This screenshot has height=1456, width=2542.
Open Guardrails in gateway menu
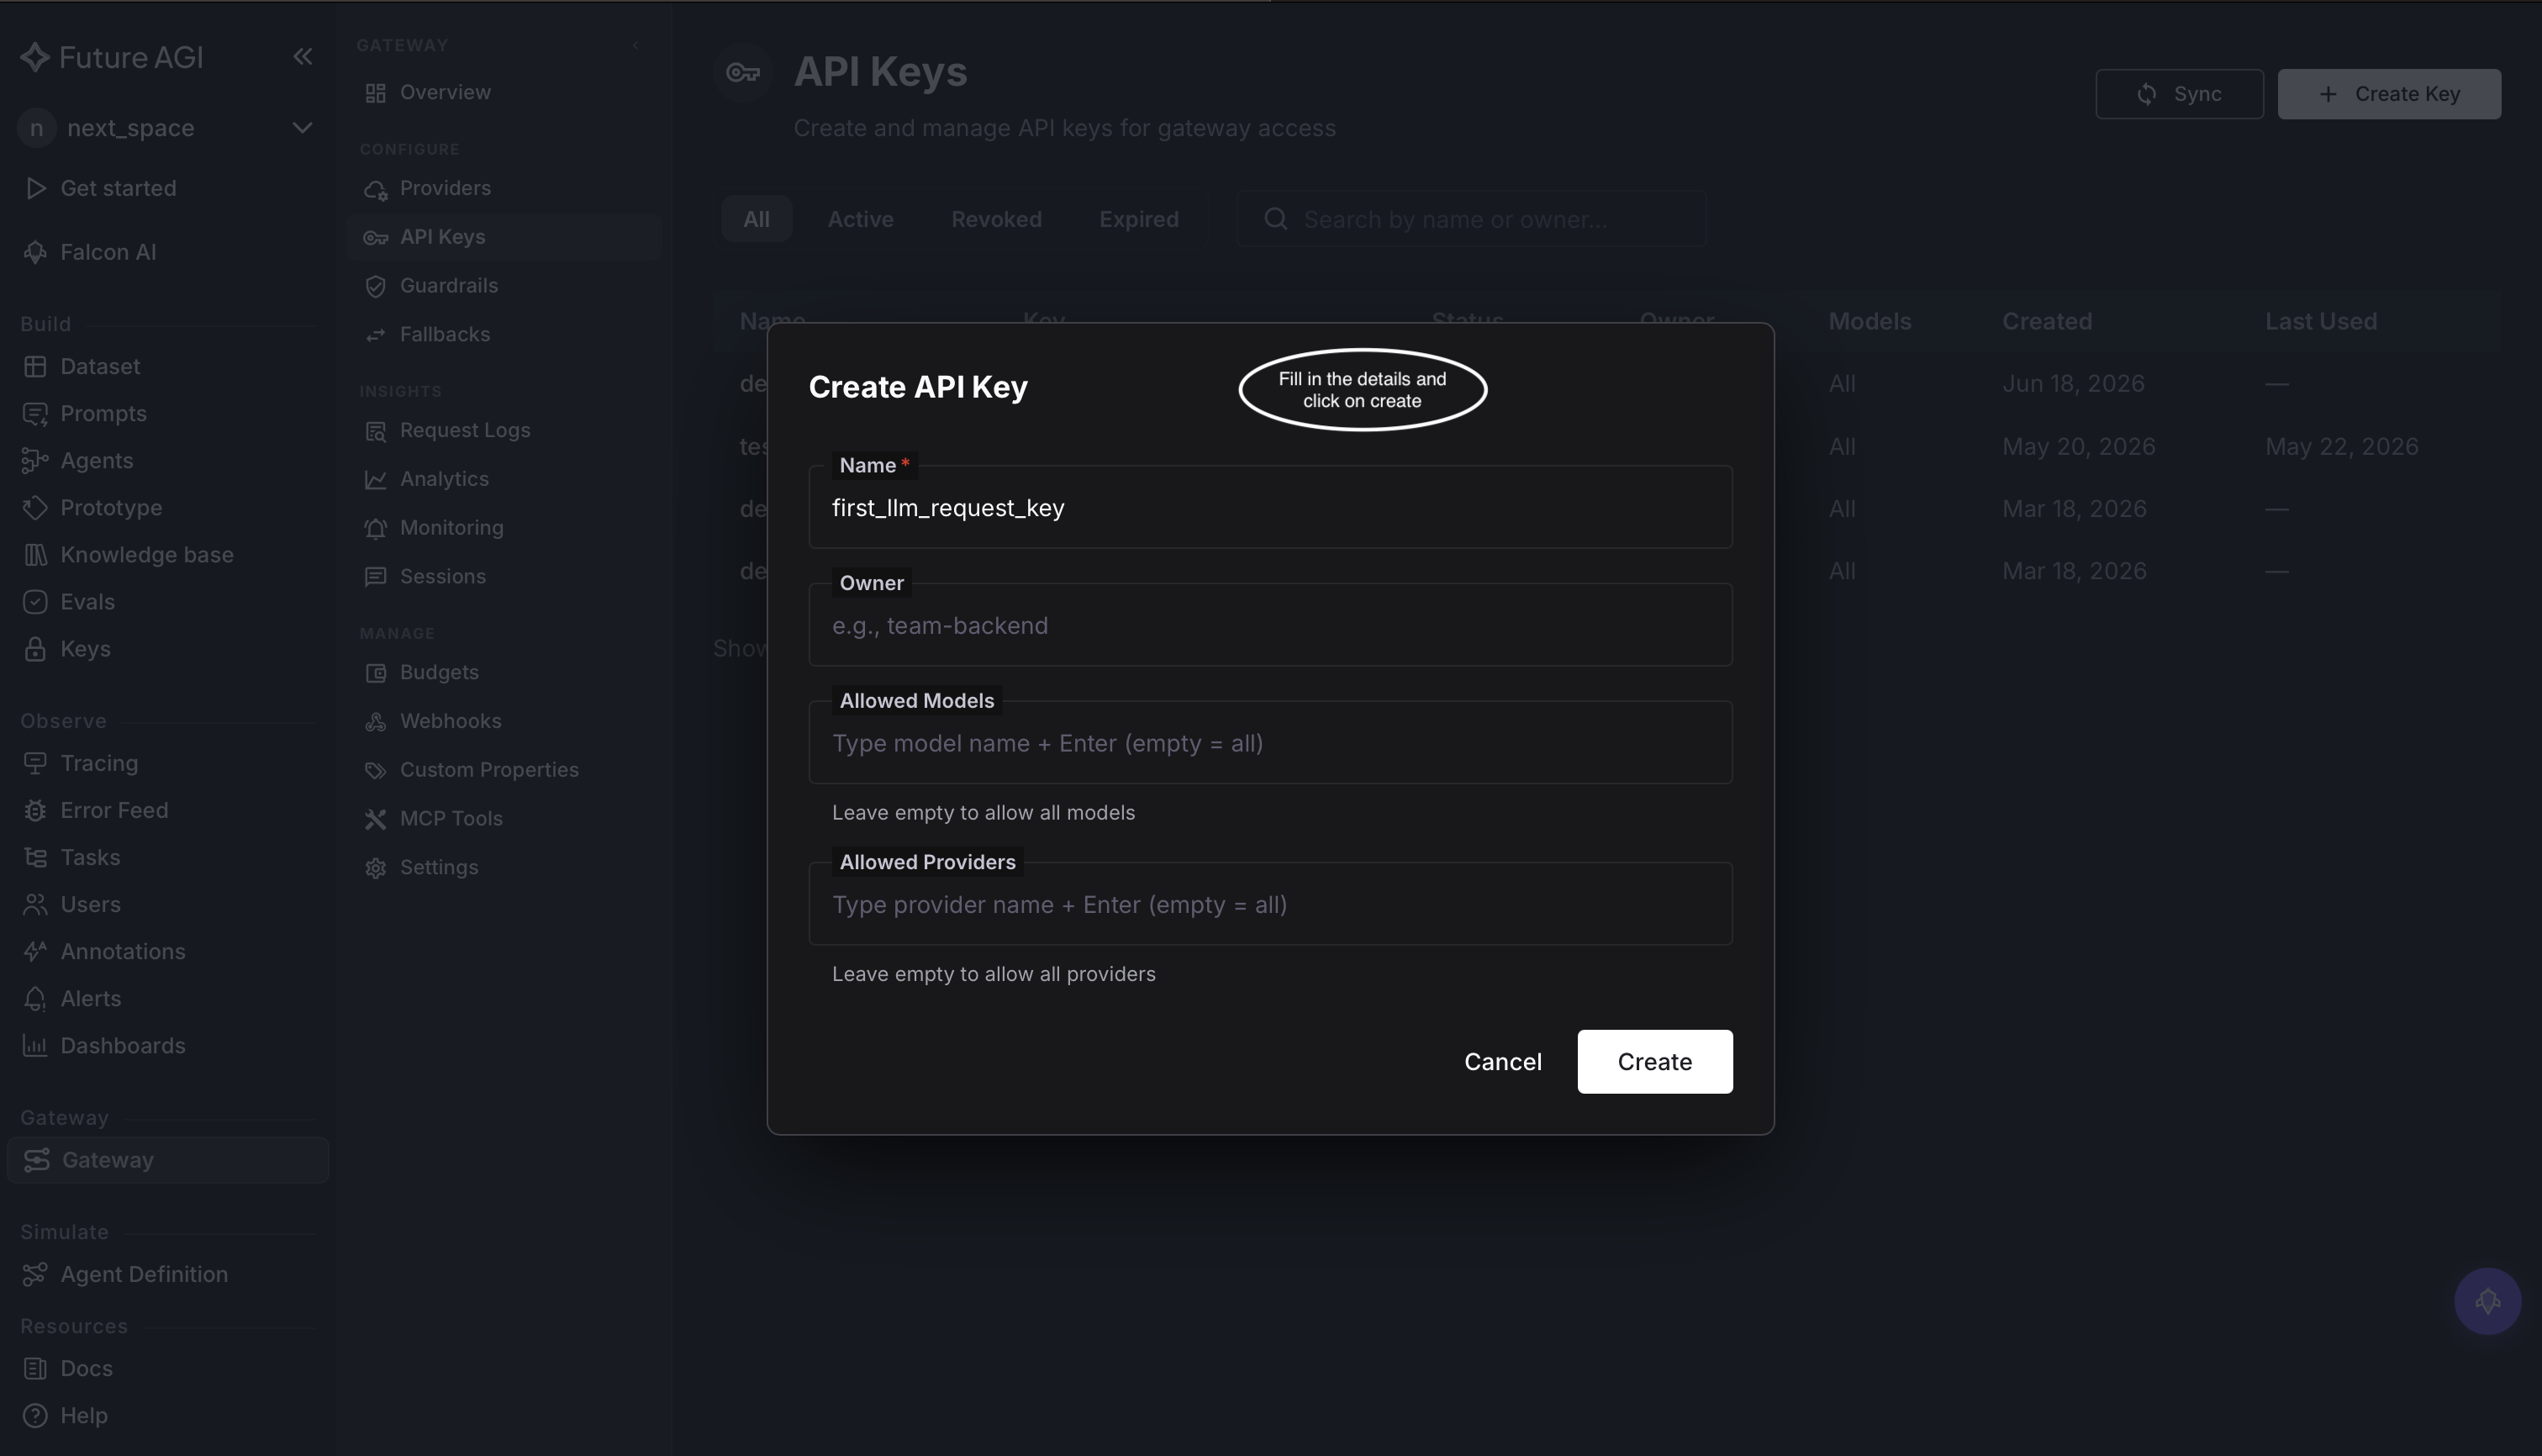point(448,286)
